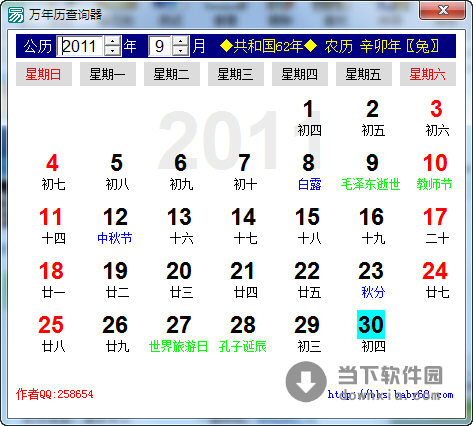Image resolution: width=473 pixels, height=426 pixels.
Task: Click the 星期一 weekday header
Action: coord(108,74)
